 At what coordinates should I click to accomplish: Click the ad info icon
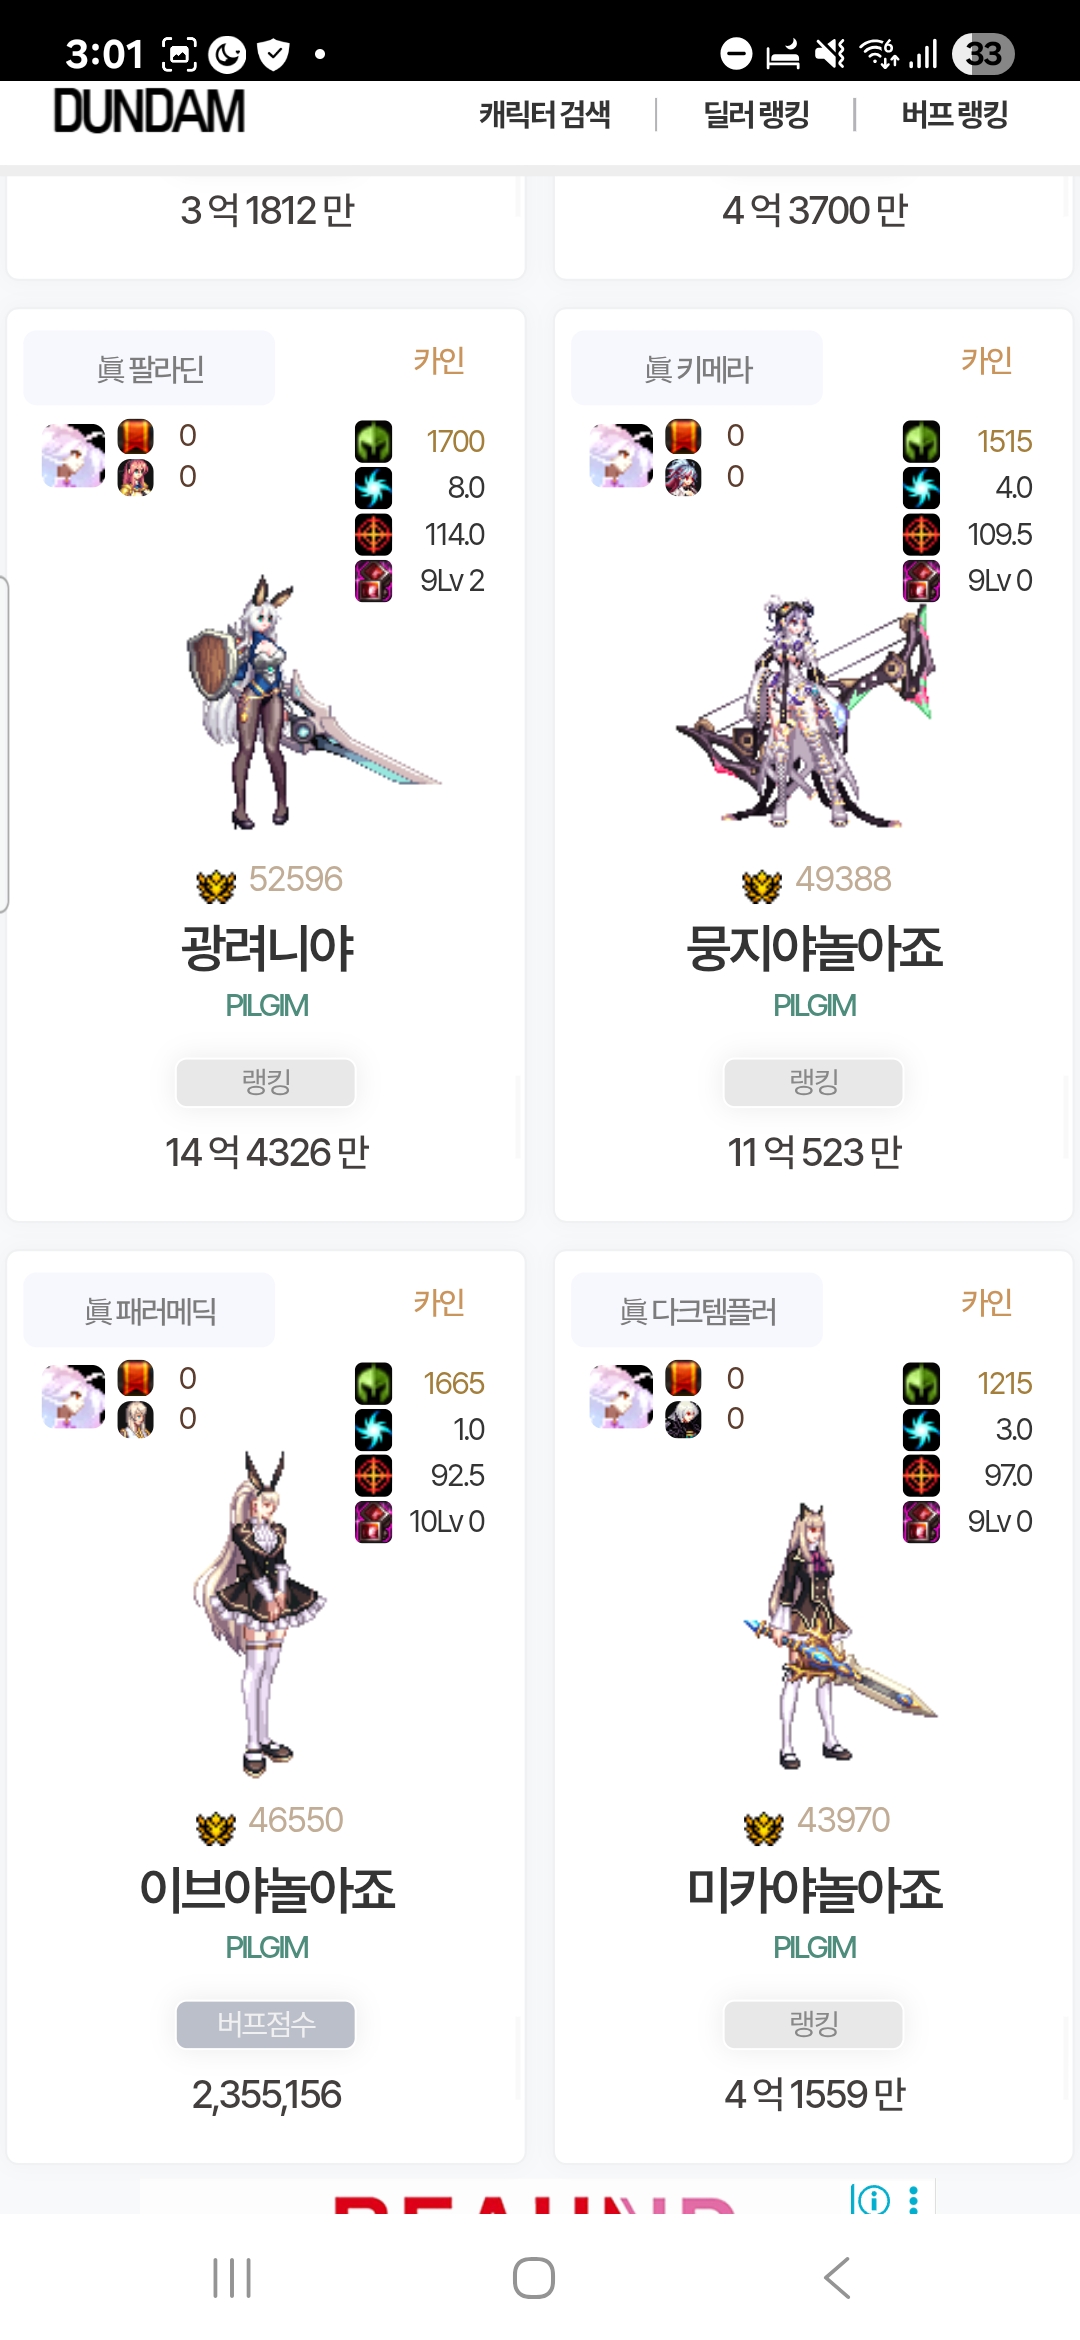tap(870, 2199)
